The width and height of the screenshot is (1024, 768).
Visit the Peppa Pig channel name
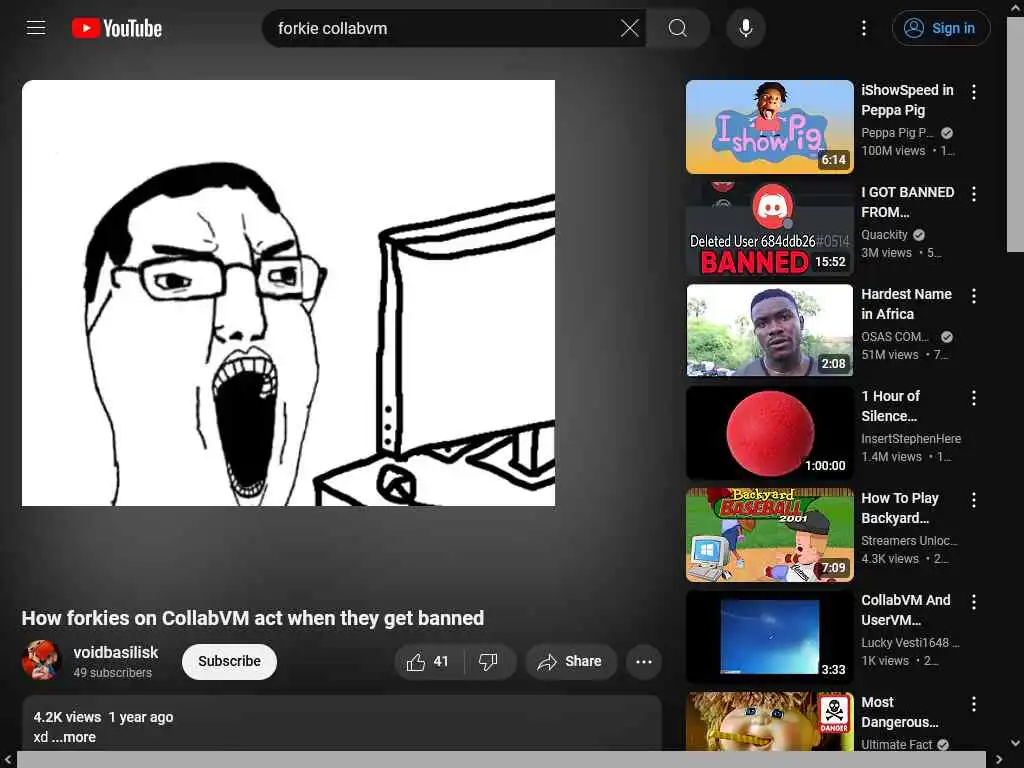pos(897,133)
